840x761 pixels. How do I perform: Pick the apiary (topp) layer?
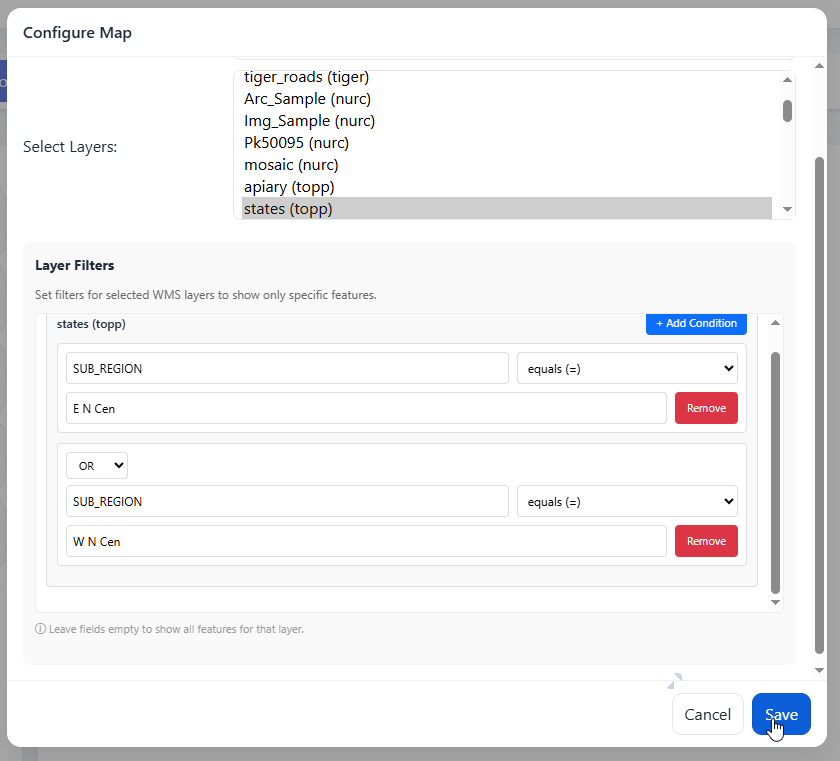pos(289,187)
